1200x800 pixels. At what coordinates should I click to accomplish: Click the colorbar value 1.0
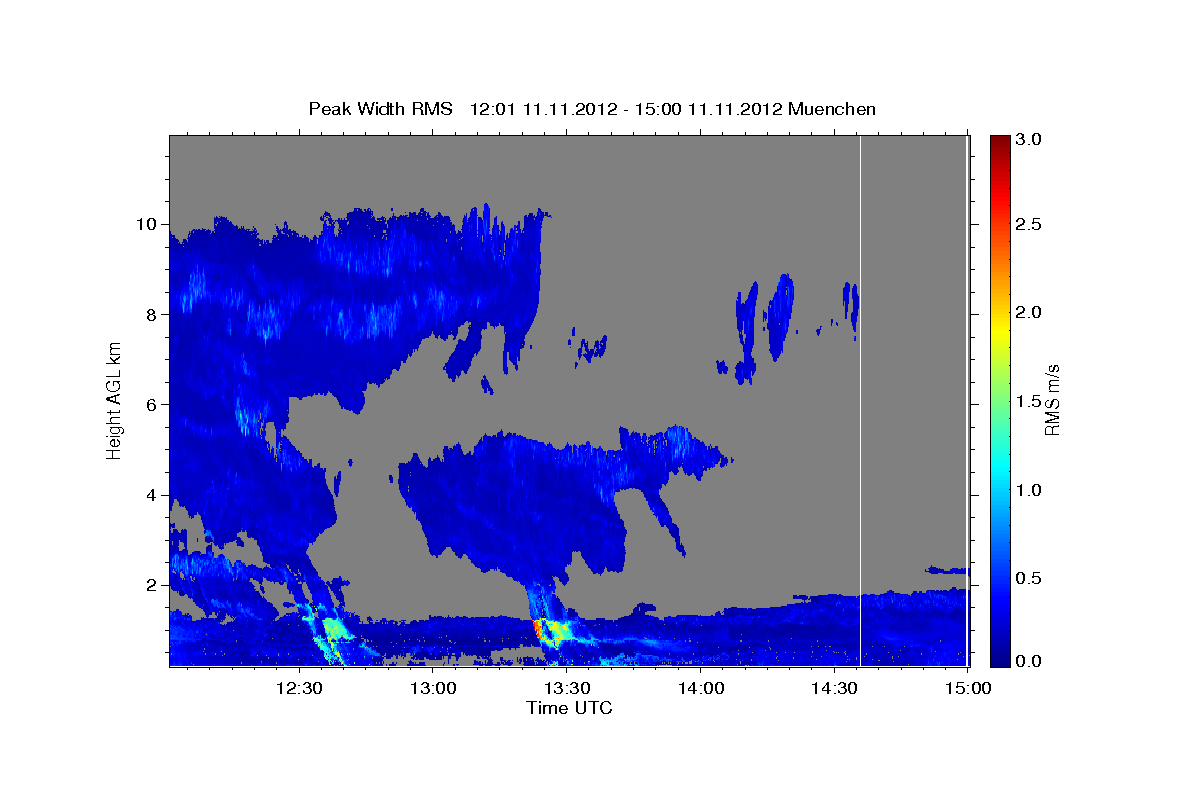[x=1031, y=490]
